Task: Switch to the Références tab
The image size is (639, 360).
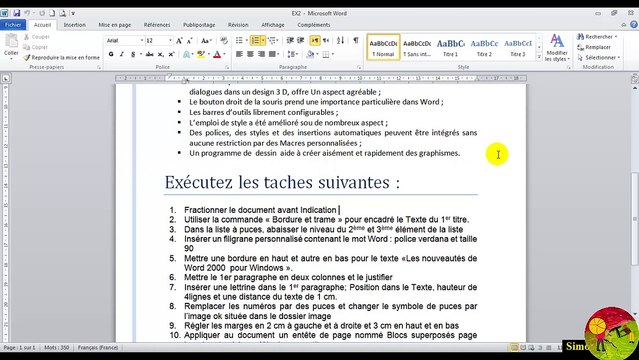Action: click(157, 25)
